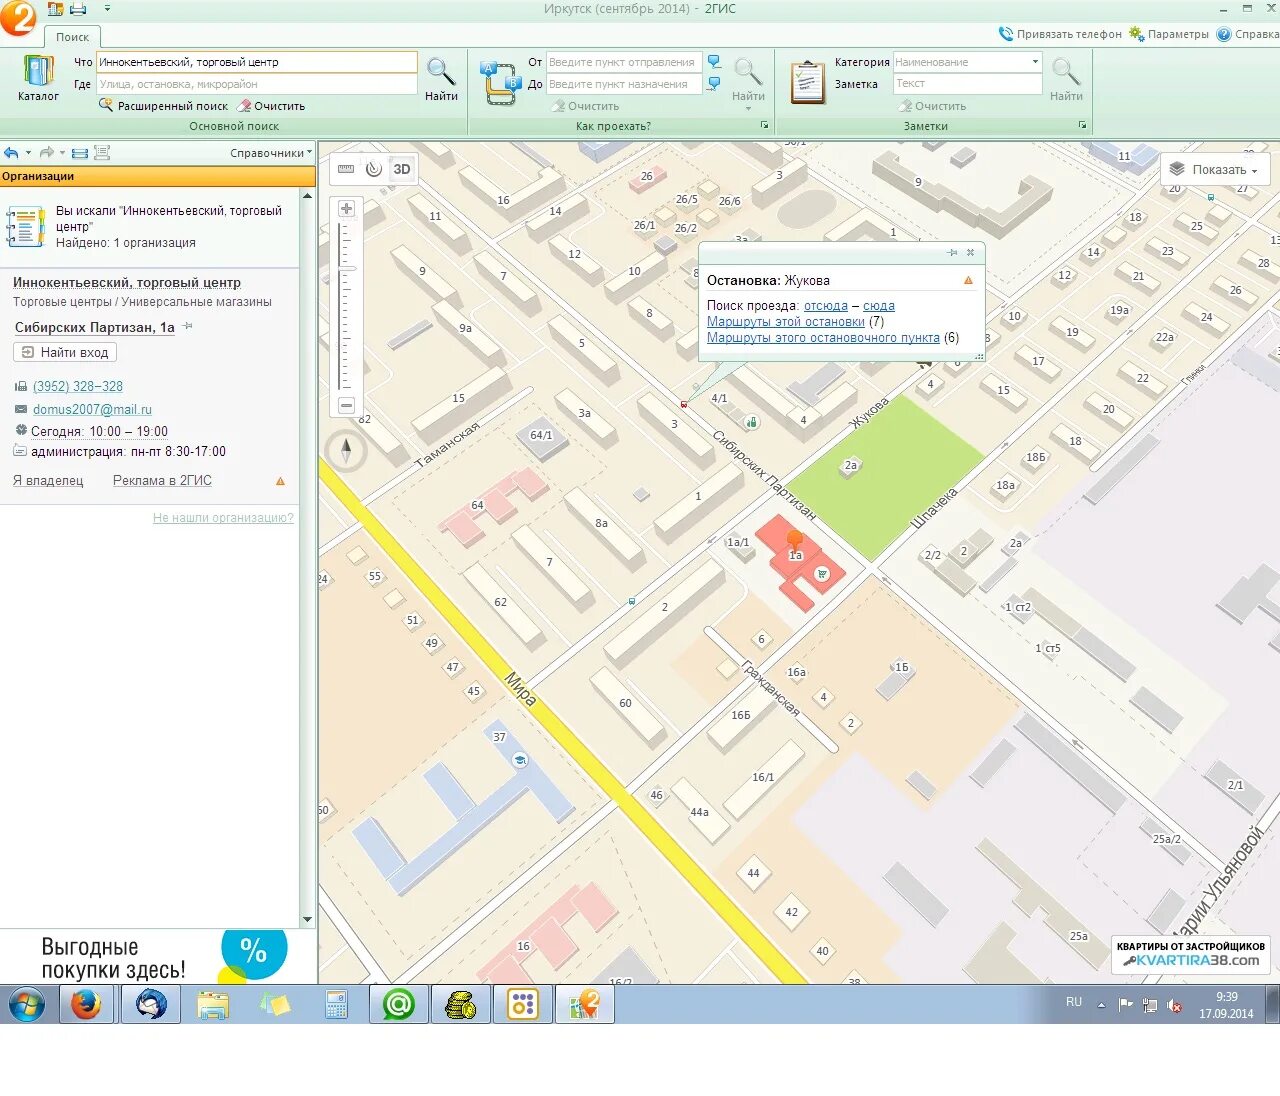Select the radius search tool on map

pyautogui.click(x=373, y=169)
